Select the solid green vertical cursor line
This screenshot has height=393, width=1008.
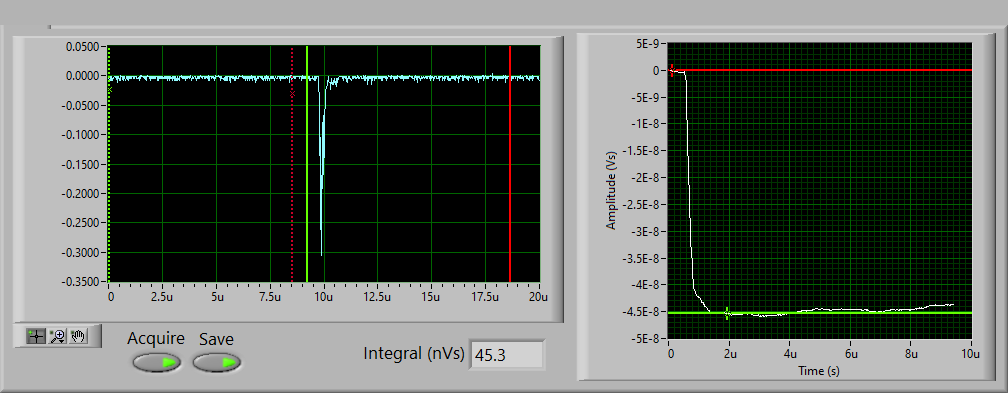click(x=307, y=164)
